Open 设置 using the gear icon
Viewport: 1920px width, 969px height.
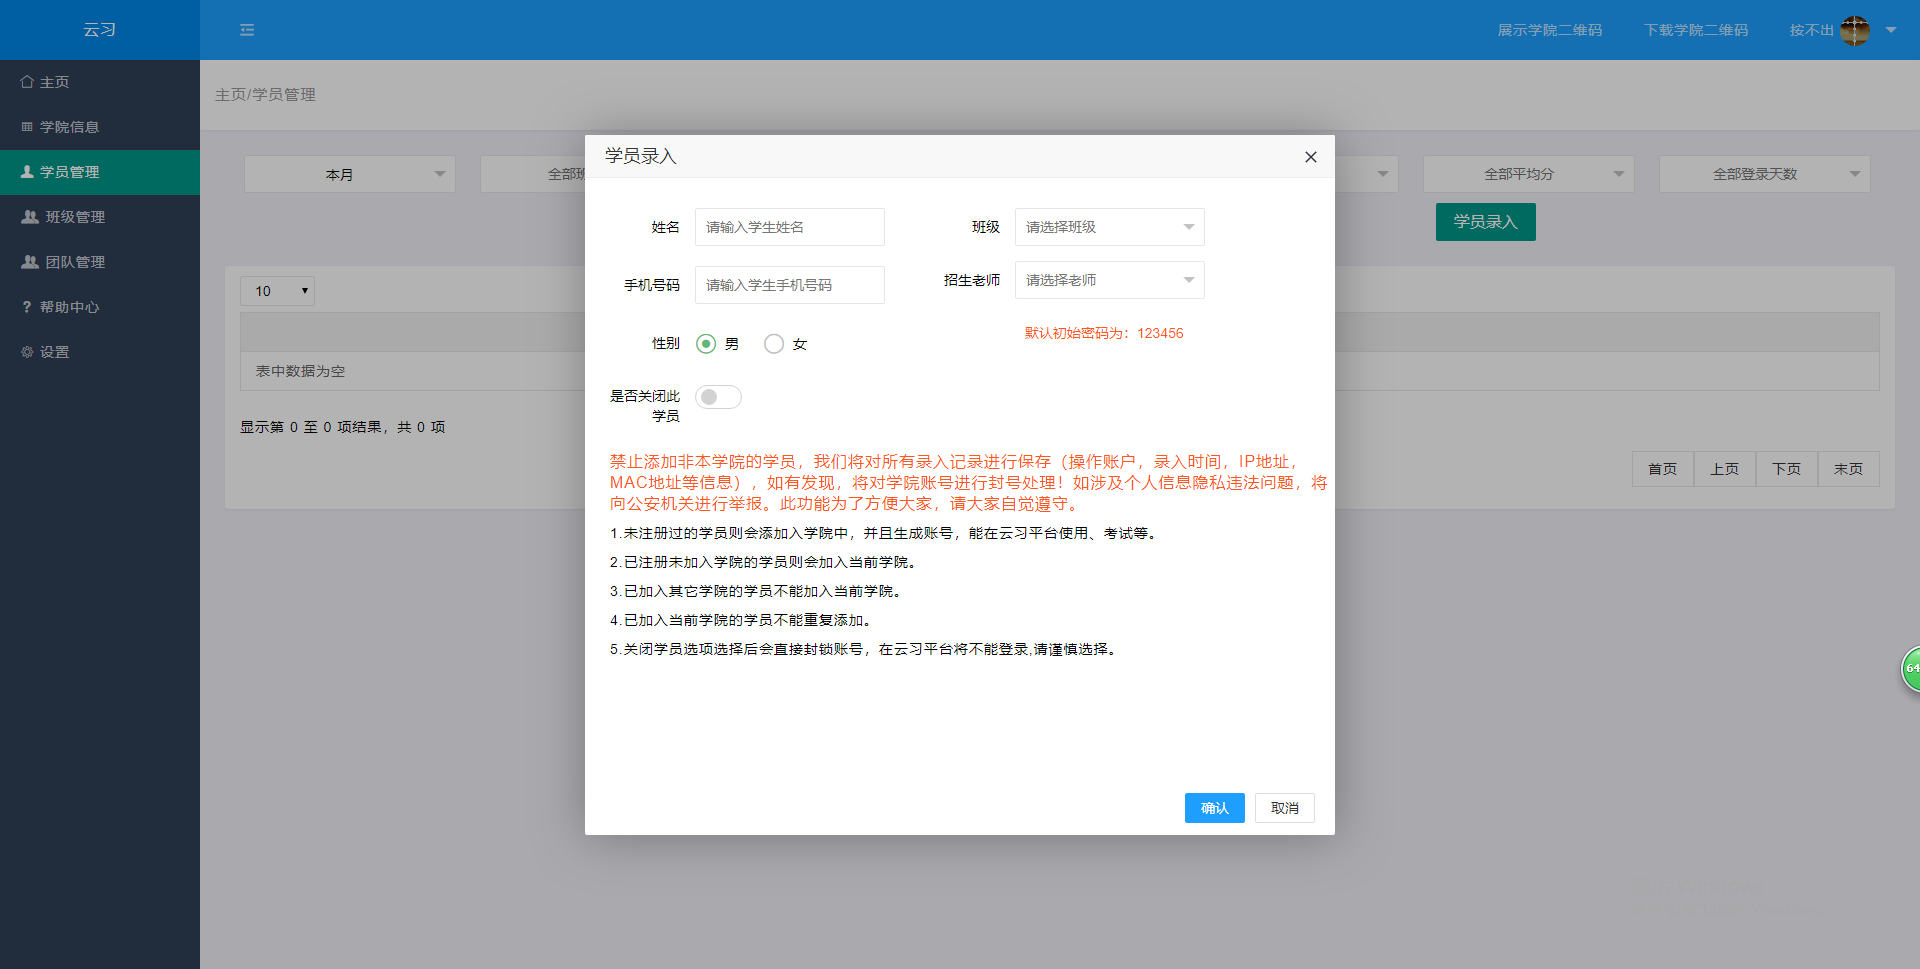pyautogui.click(x=26, y=351)
